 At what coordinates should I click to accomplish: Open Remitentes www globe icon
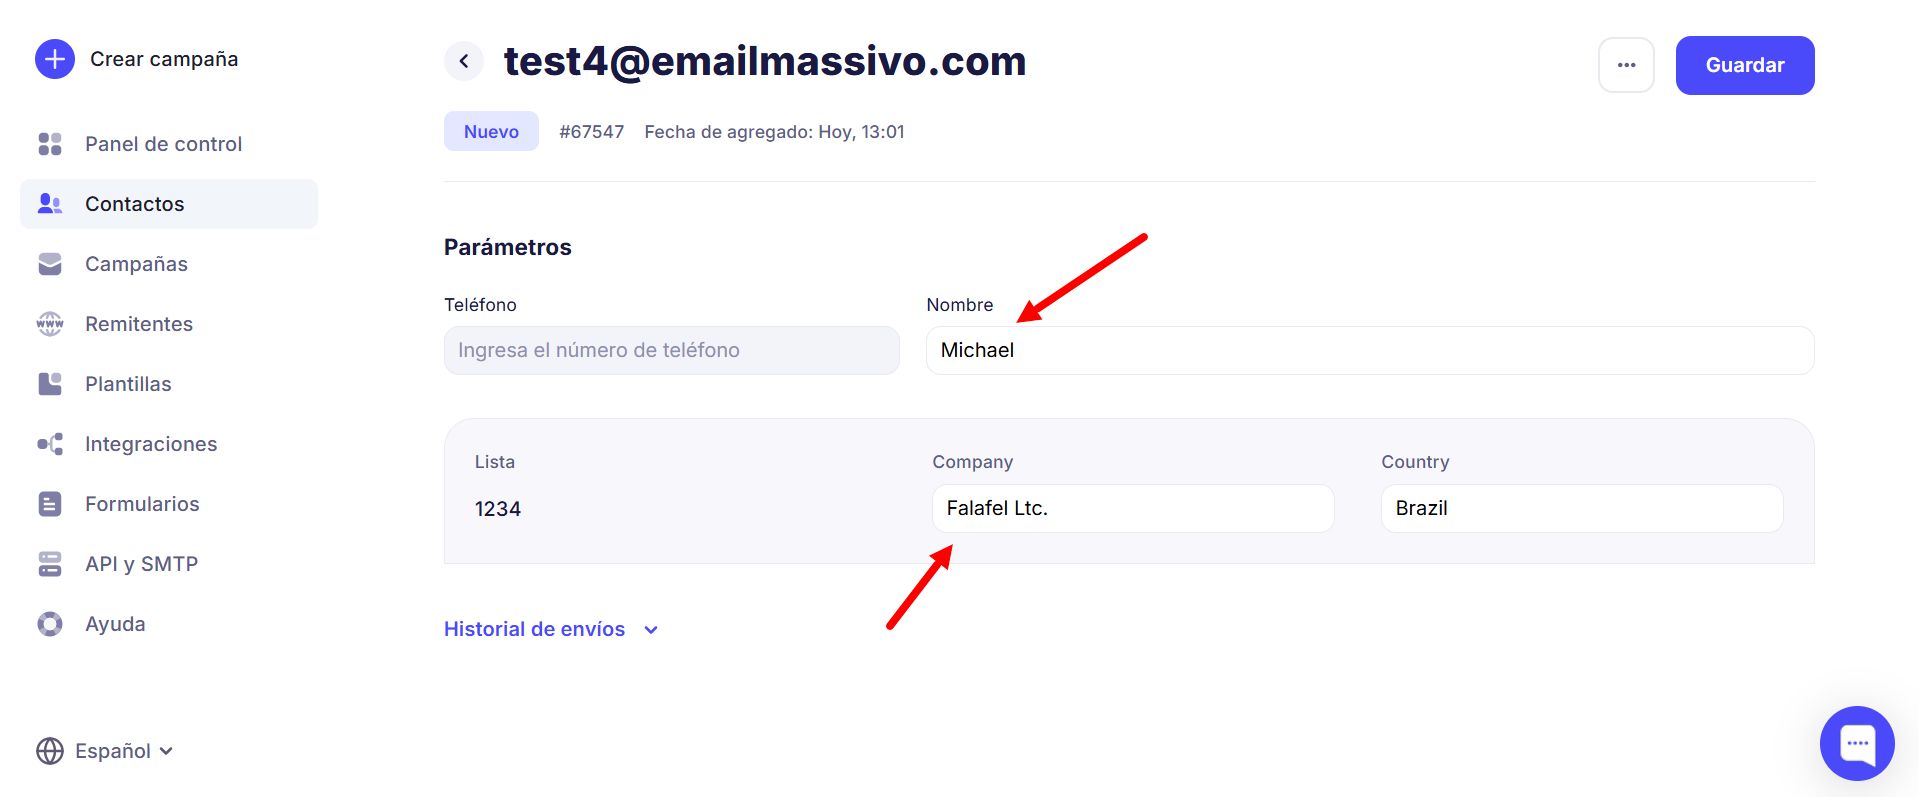(50, 324)
